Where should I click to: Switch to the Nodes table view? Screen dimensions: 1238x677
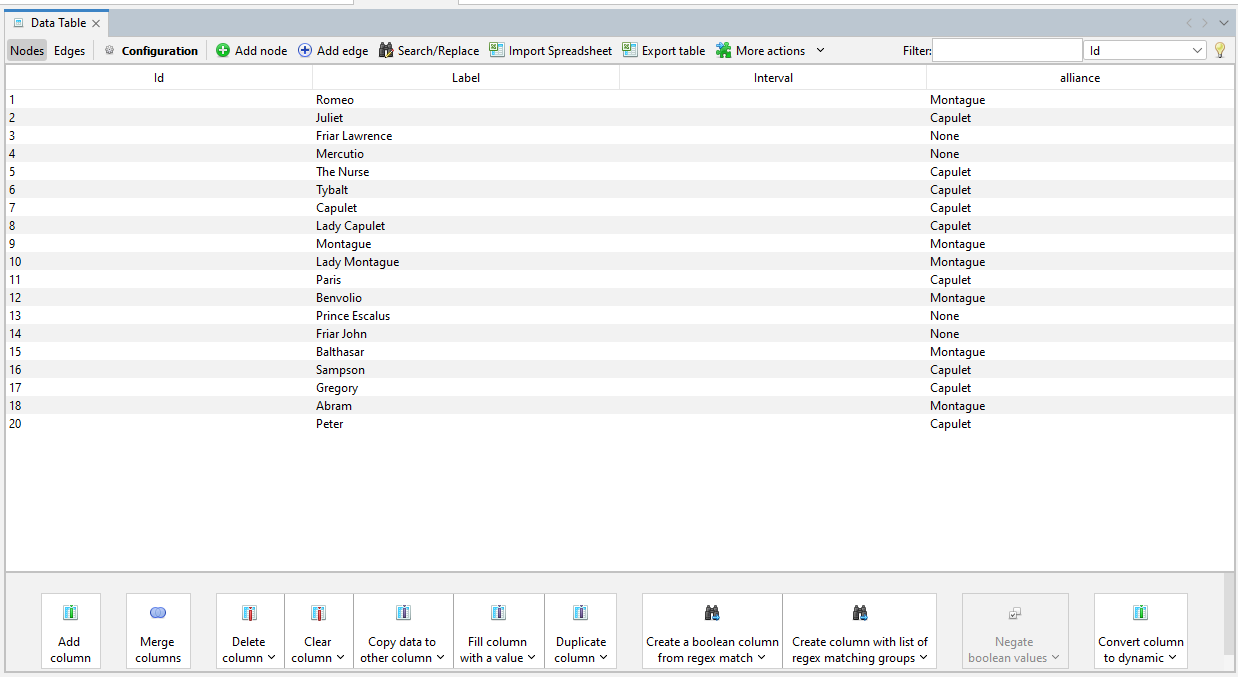click(26, 50)
